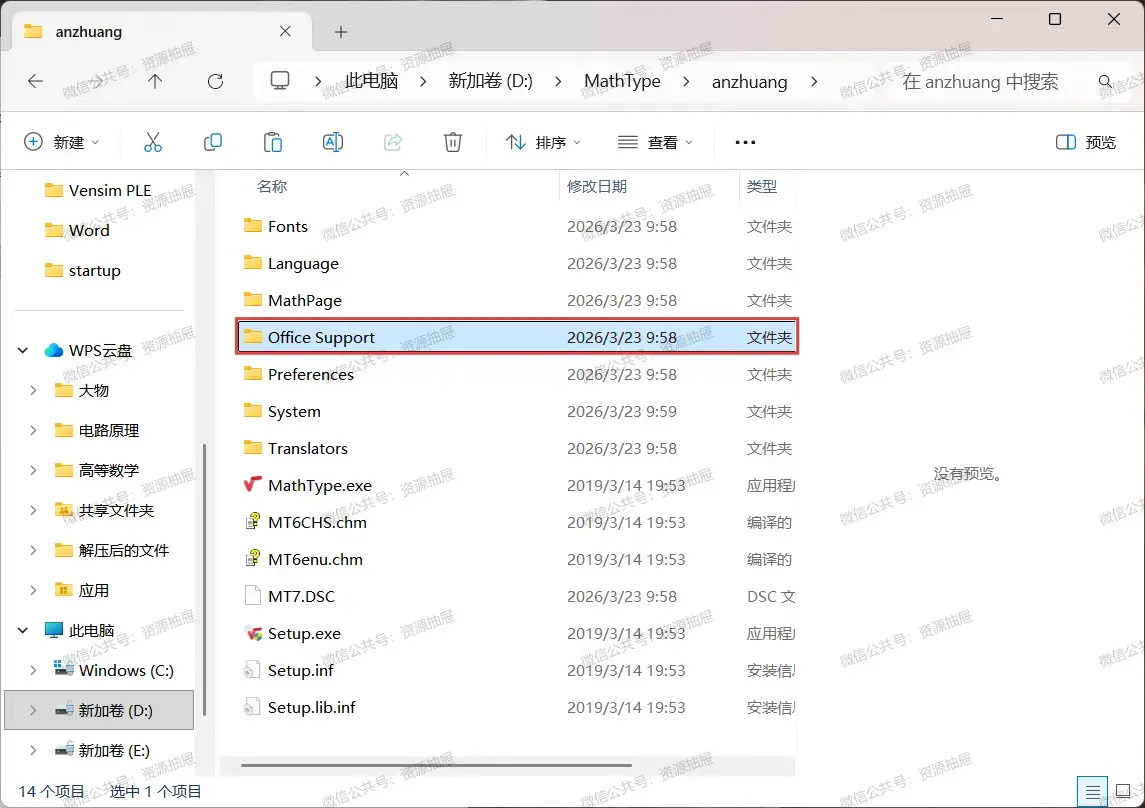This screenshot has height=808, width=1145.
Task: Click the navigation pane vertical scrollbar
Action: (204, 580)
